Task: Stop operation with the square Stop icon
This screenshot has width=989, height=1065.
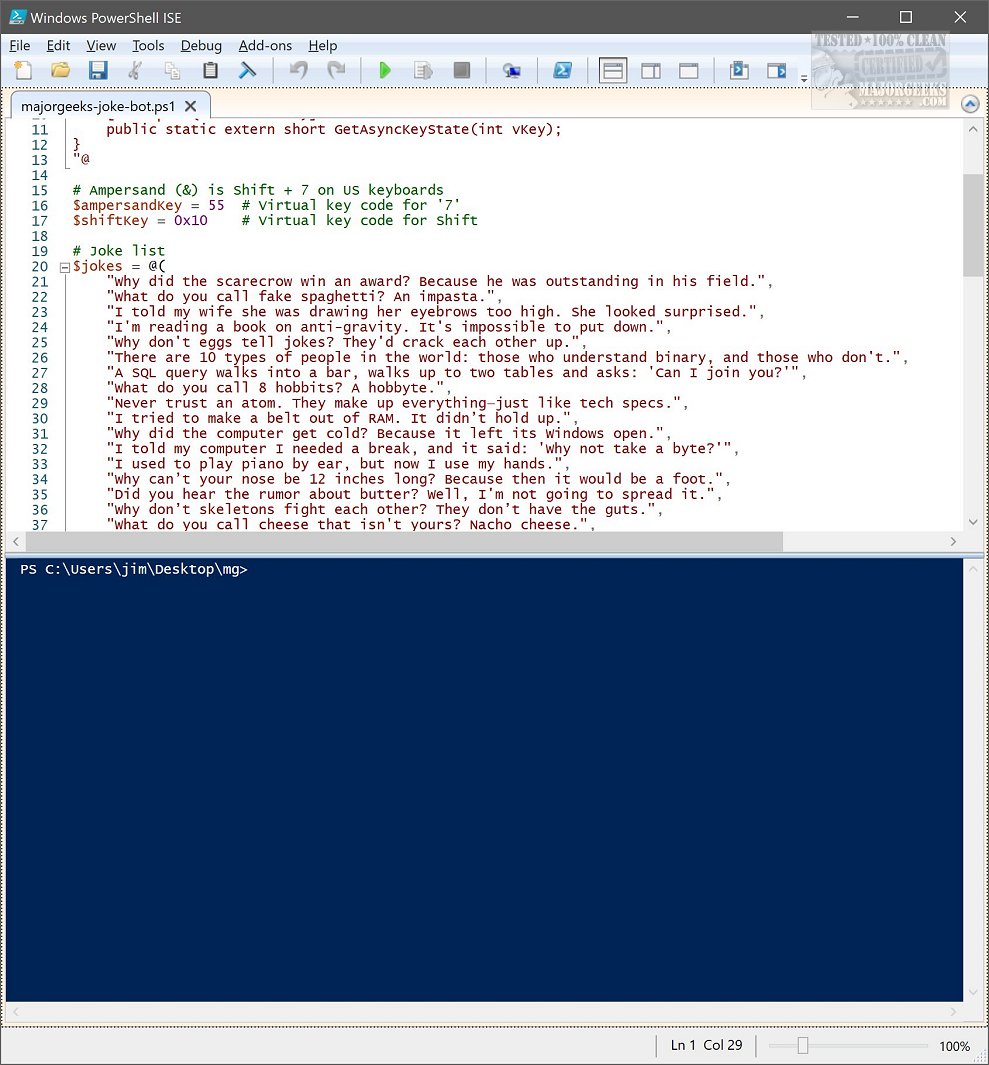Action: pos(461,70)
